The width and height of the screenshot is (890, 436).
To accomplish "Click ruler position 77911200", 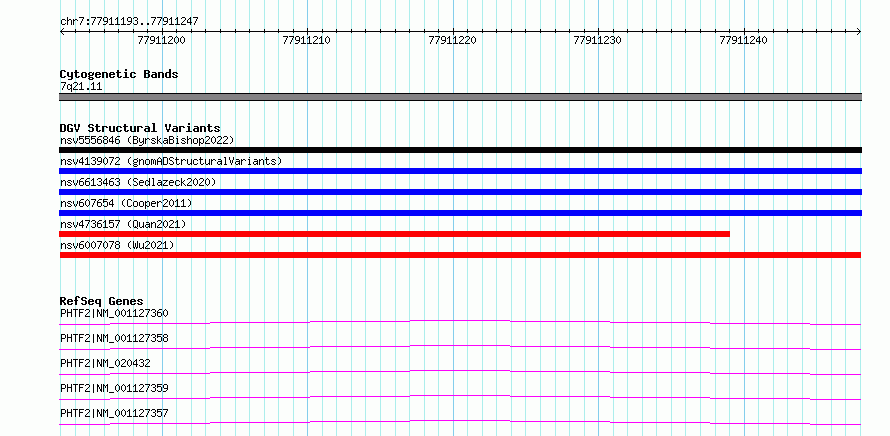I will [x=161, y=40].
